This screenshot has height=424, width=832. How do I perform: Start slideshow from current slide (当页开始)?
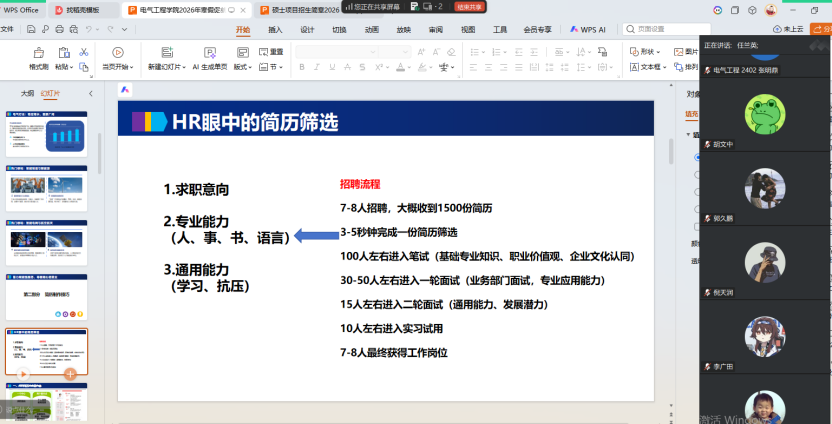click(x=117, y=55)
